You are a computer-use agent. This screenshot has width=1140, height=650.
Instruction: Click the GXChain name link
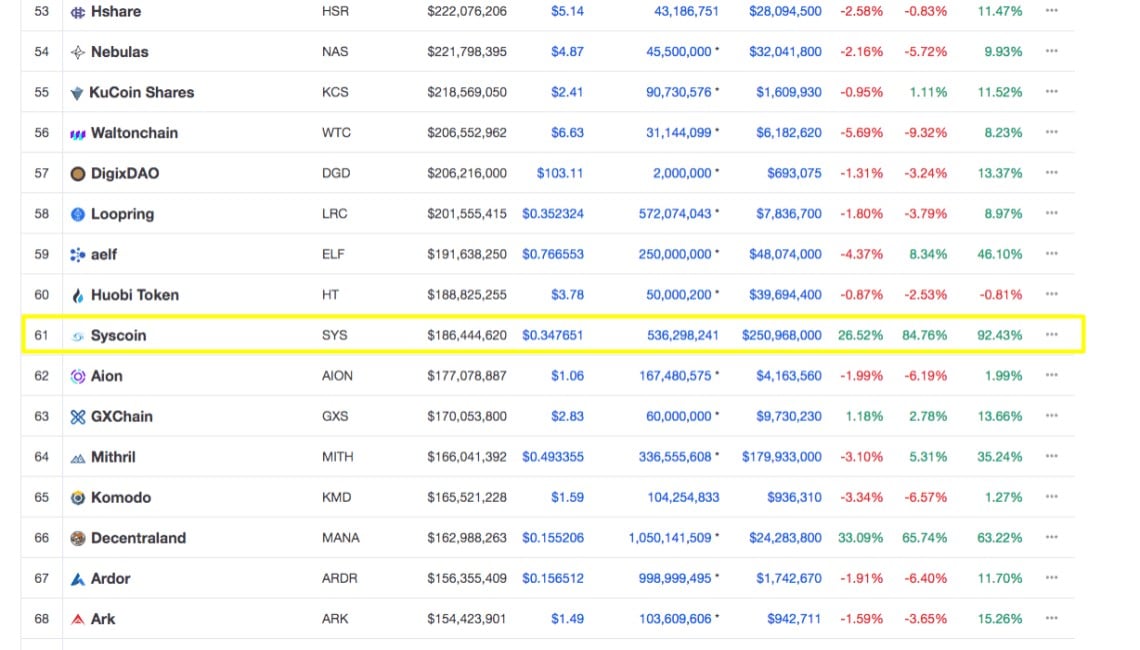tap(121, 417)
